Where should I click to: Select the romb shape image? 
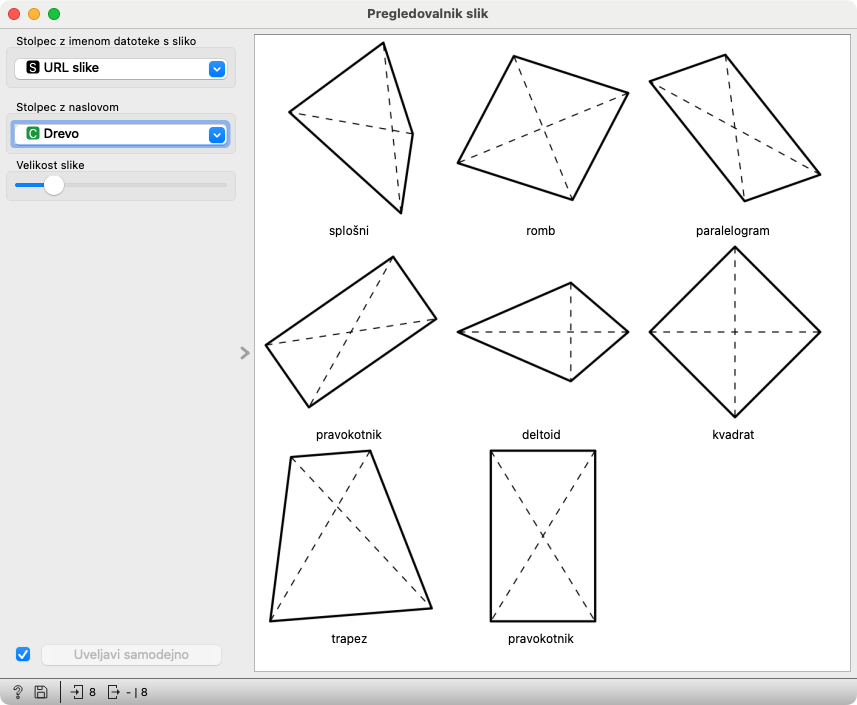coord(542,128)
